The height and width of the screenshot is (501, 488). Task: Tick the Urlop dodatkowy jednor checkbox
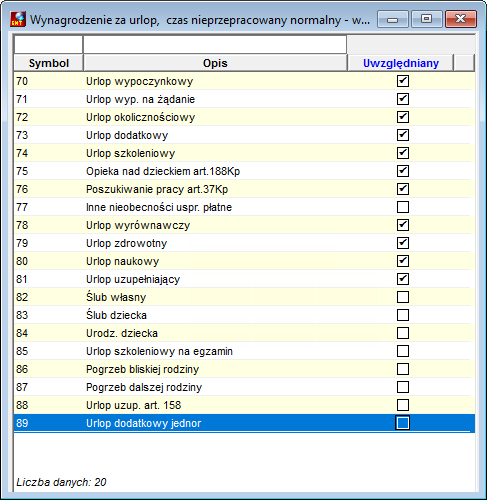click(403, 423)
